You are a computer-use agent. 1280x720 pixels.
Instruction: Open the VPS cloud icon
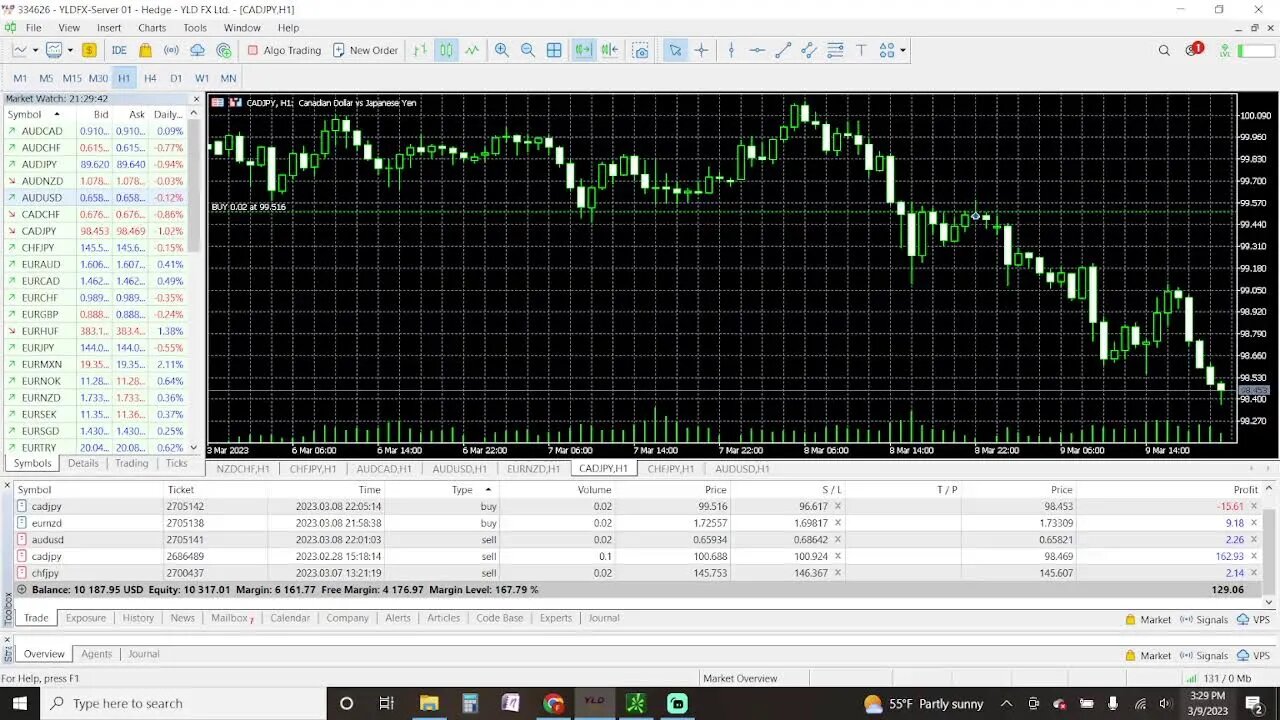198,50
